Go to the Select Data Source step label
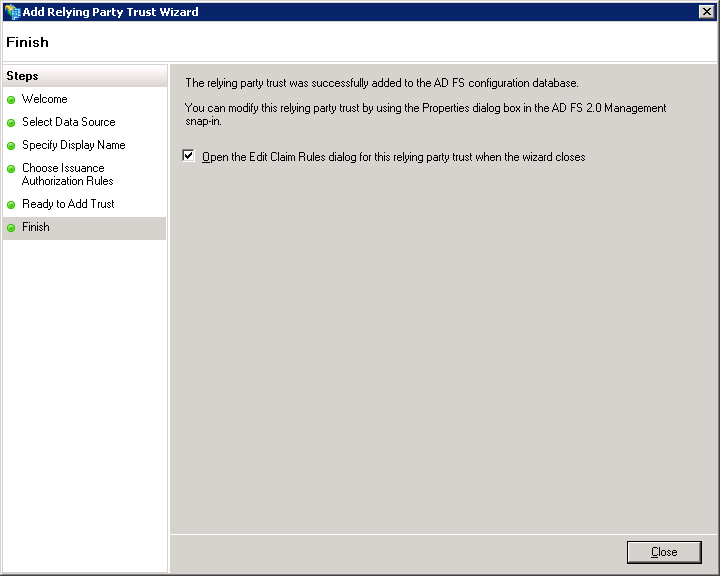The height and width of the screenshot is (576, 720). pyautogui.click(x=69, y=122)
